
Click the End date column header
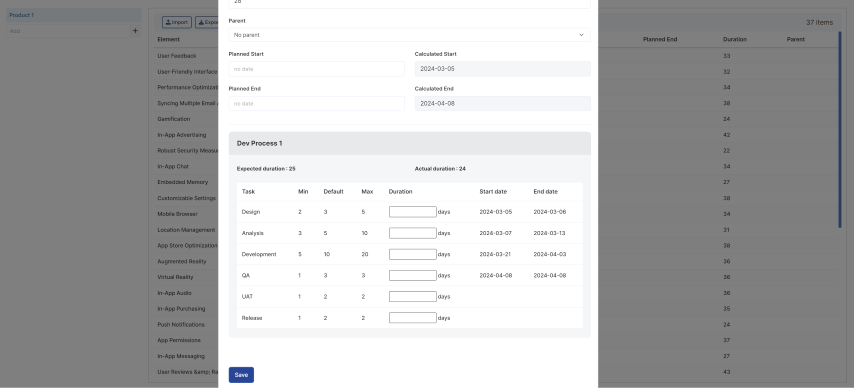545,192
